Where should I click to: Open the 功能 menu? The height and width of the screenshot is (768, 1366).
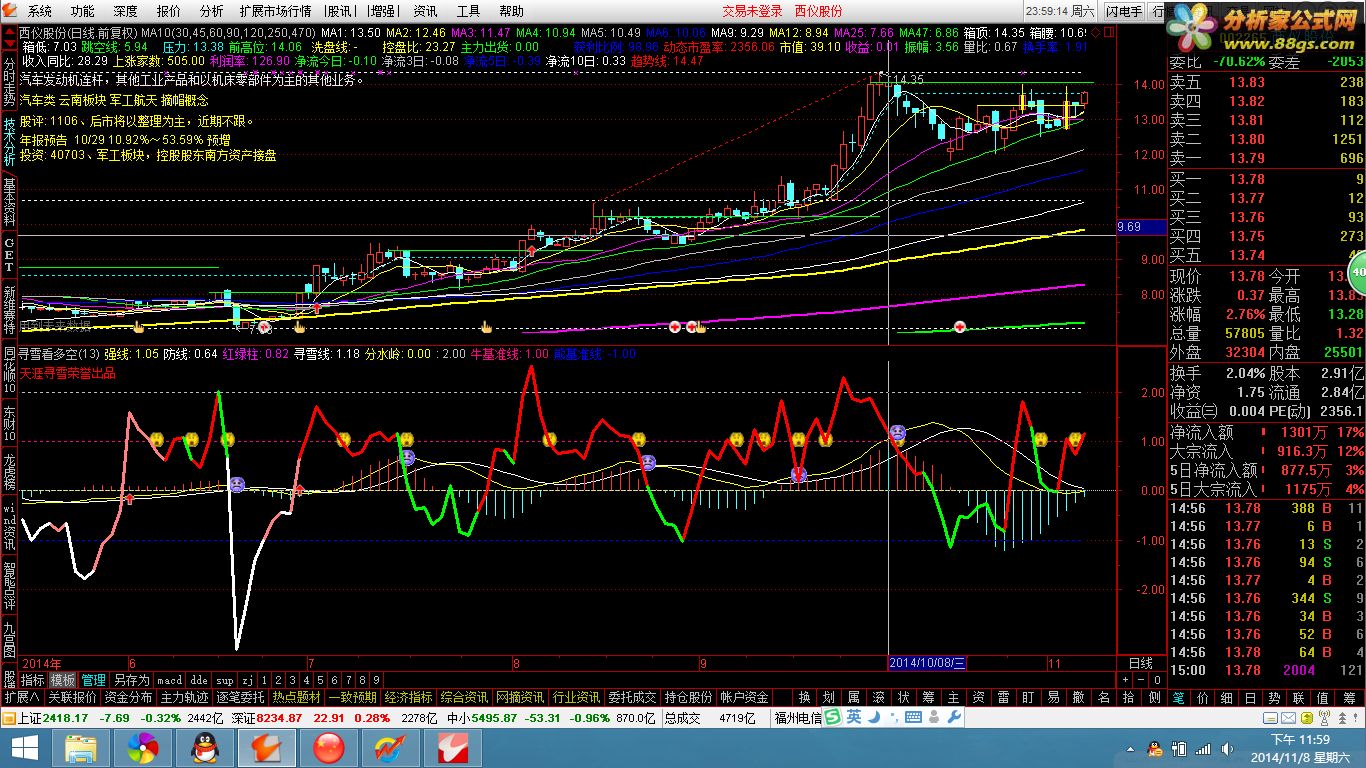[82, 11]
